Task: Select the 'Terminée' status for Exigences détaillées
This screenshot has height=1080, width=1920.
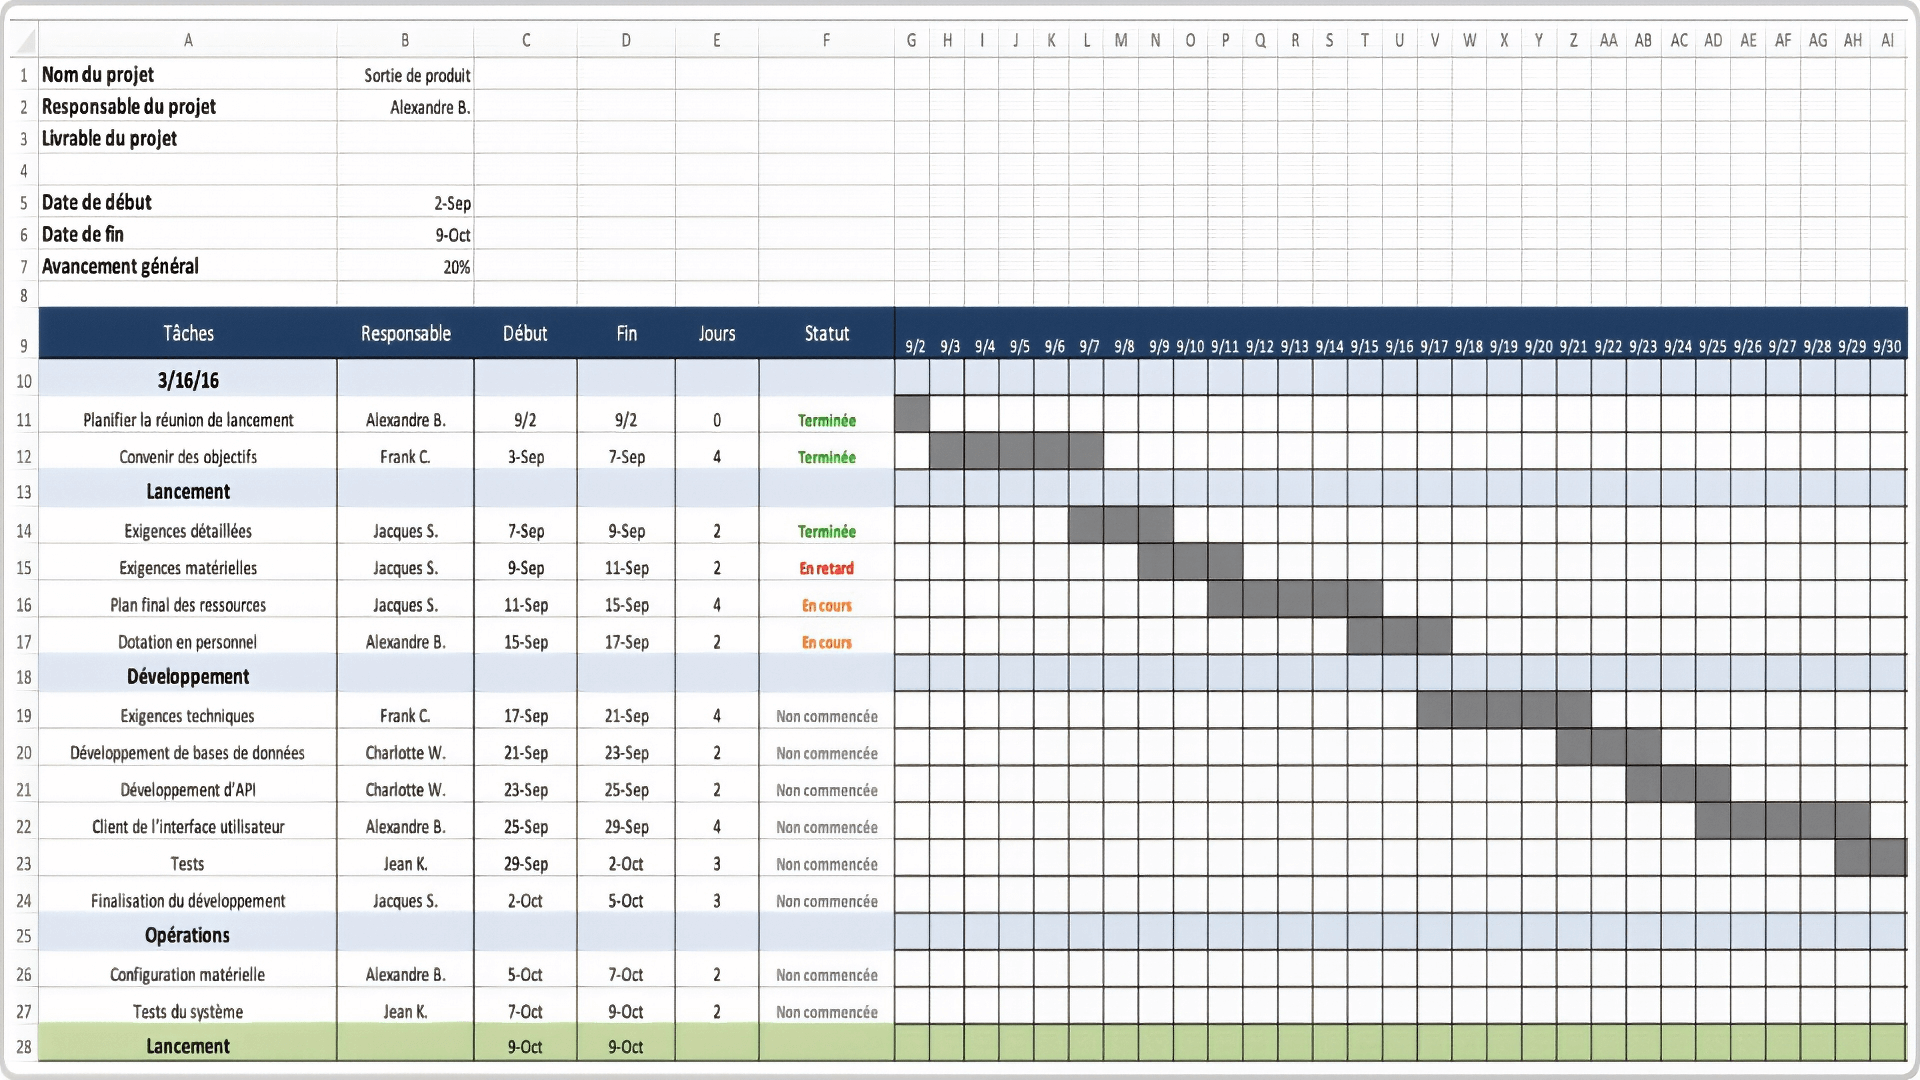Action: [825, 531]
